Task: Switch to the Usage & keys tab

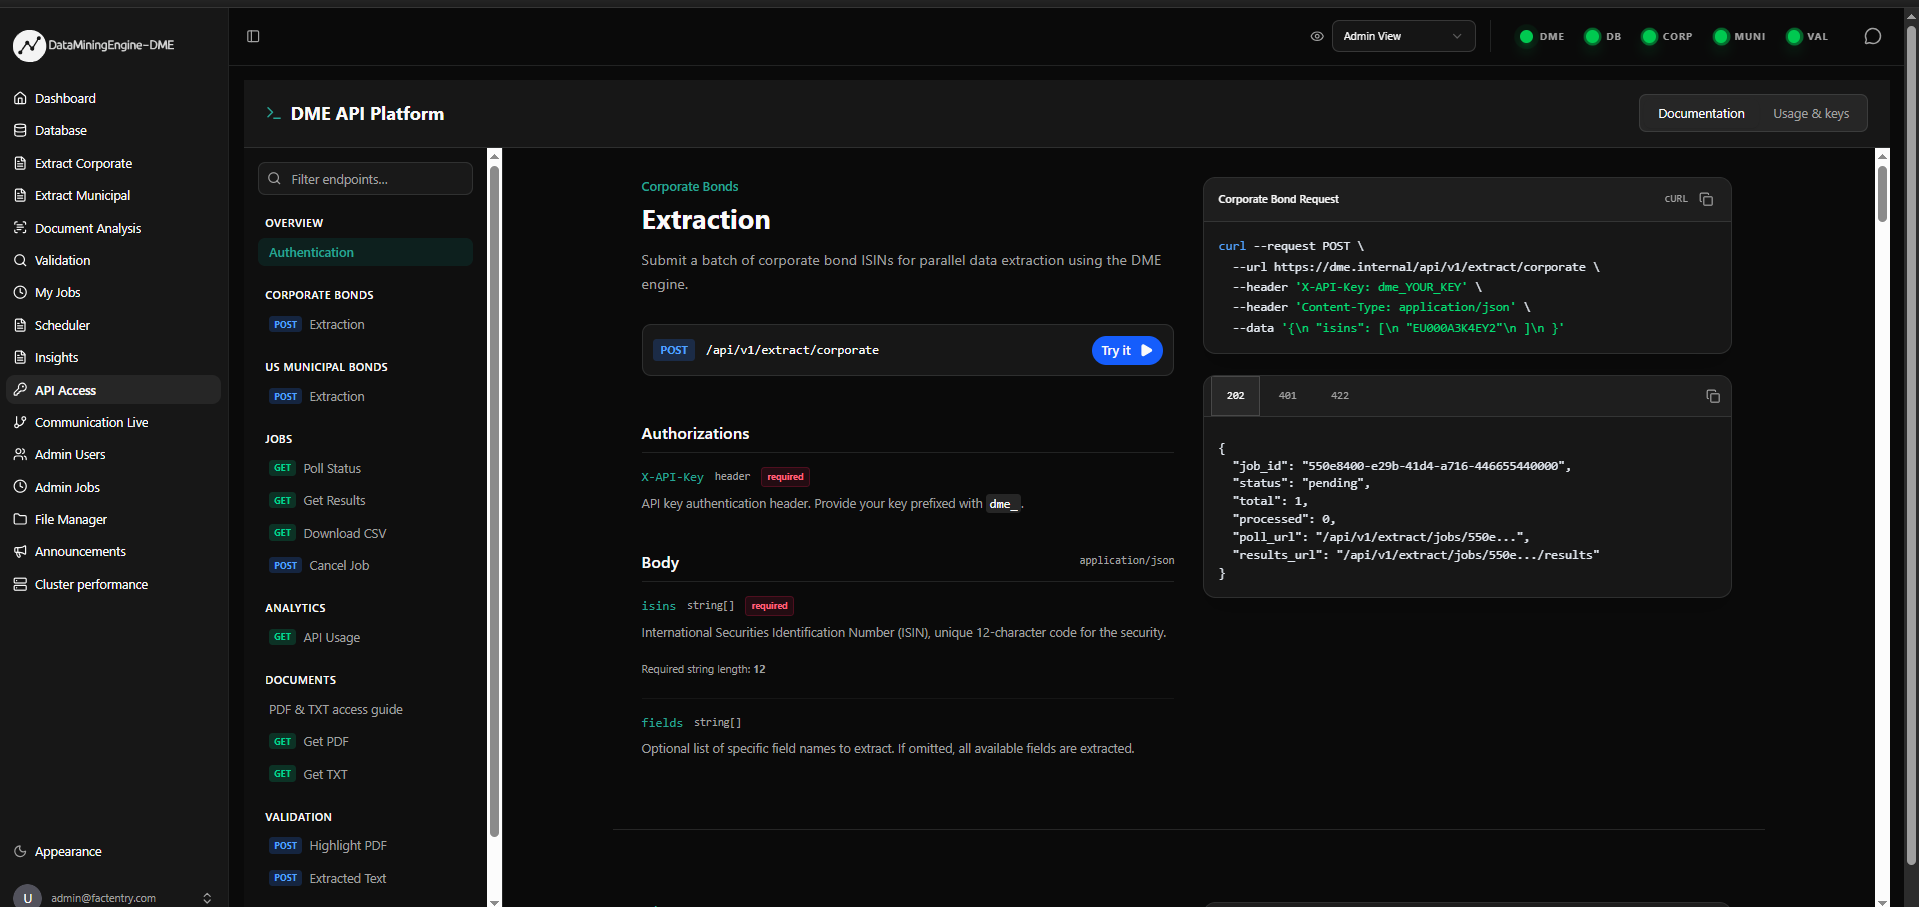Action: coord(1810,113)
